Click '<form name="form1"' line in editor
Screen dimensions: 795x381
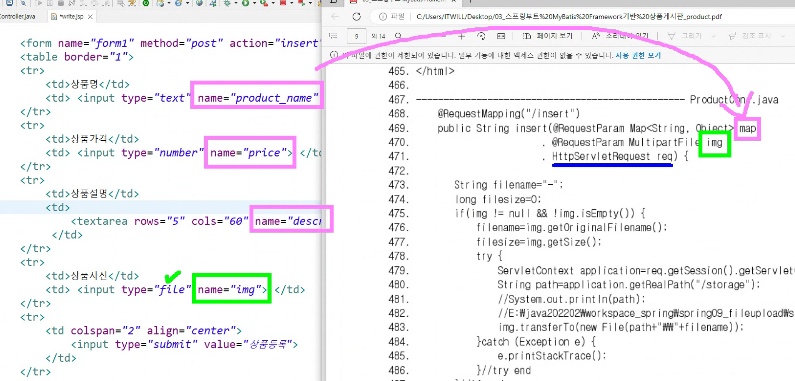[170, 43]
